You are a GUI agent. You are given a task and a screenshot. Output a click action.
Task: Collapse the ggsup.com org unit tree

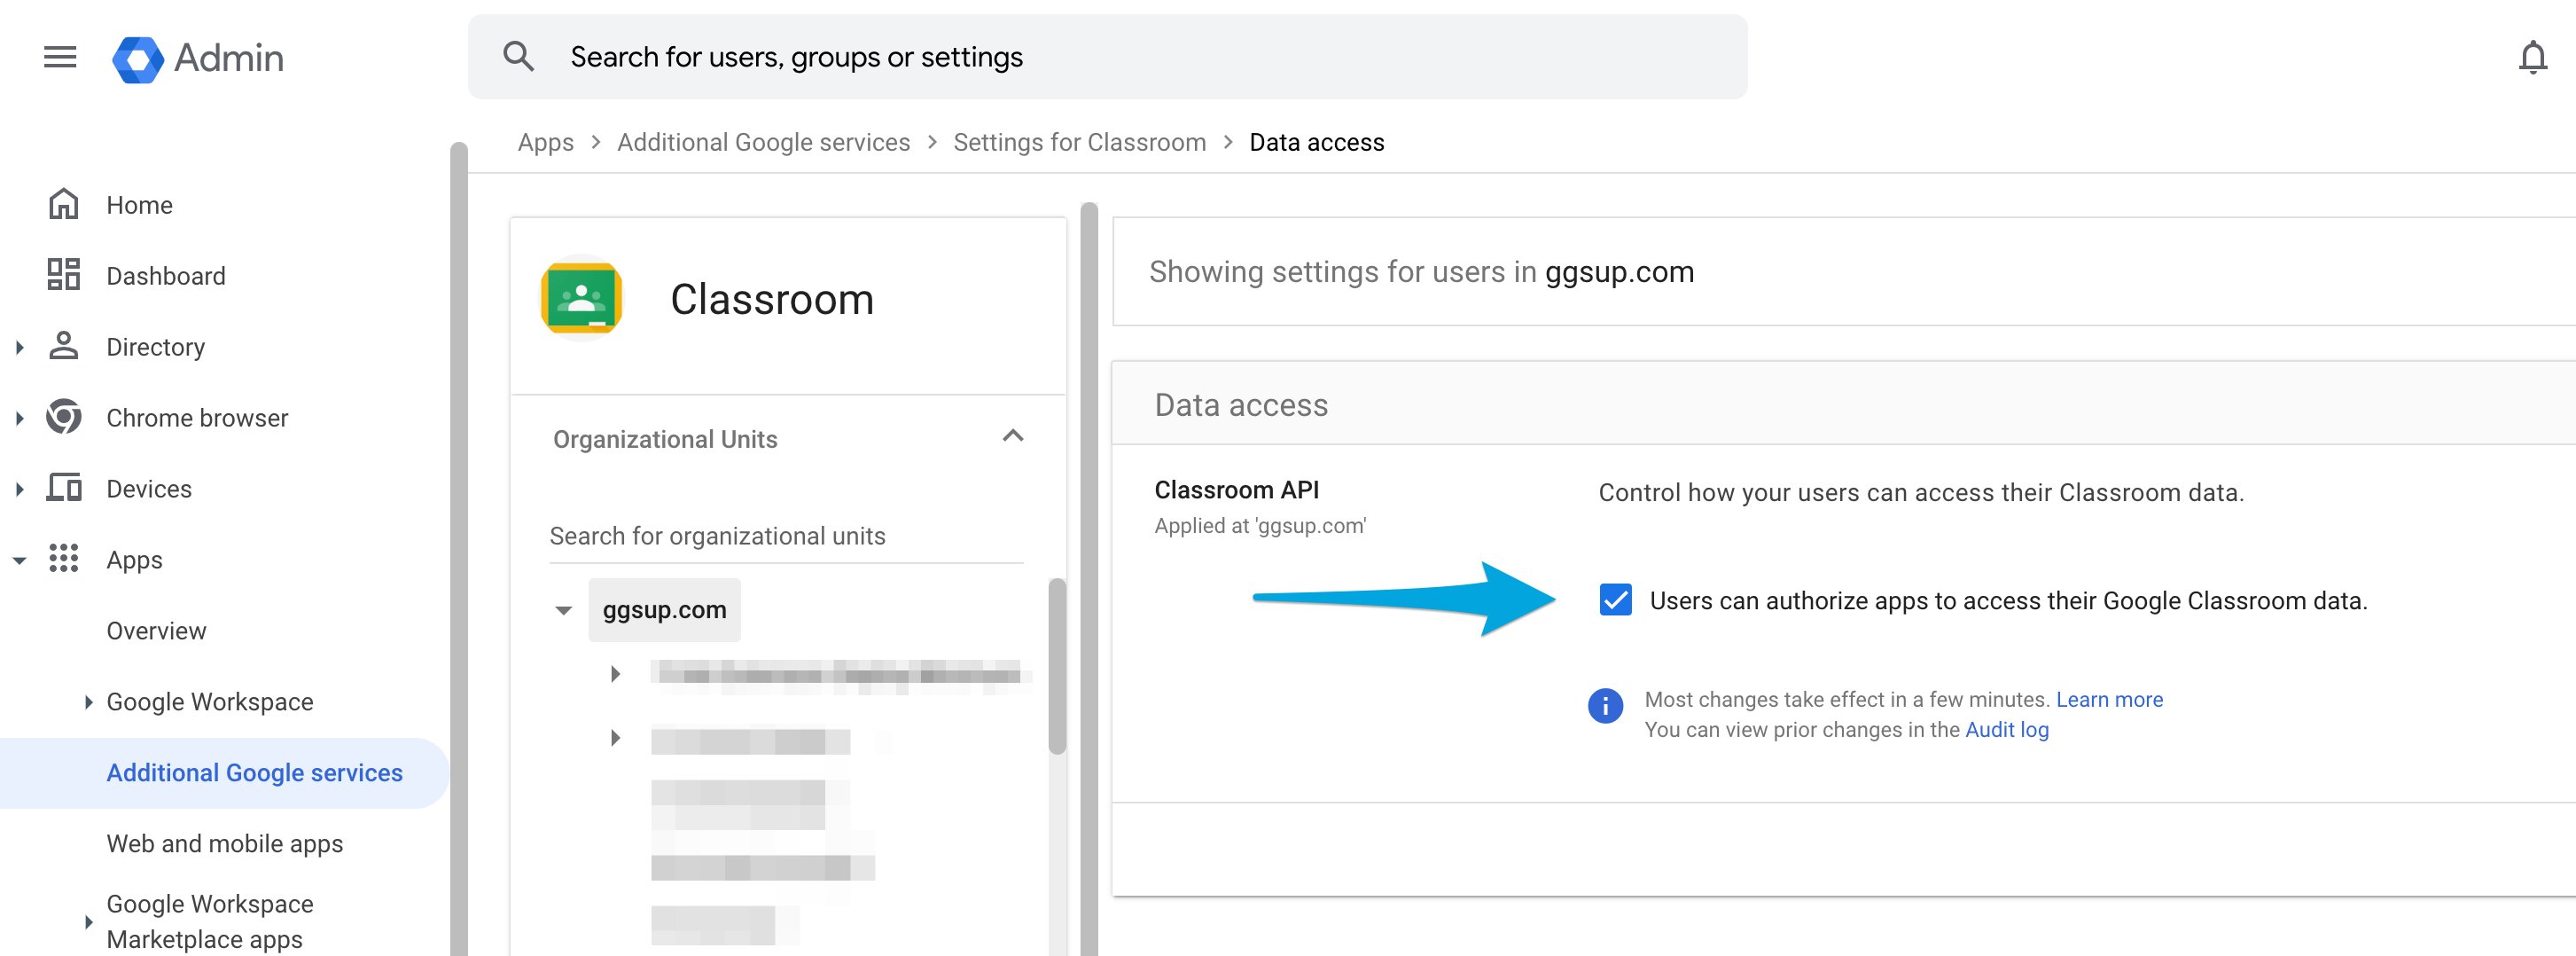pos(564,610)
